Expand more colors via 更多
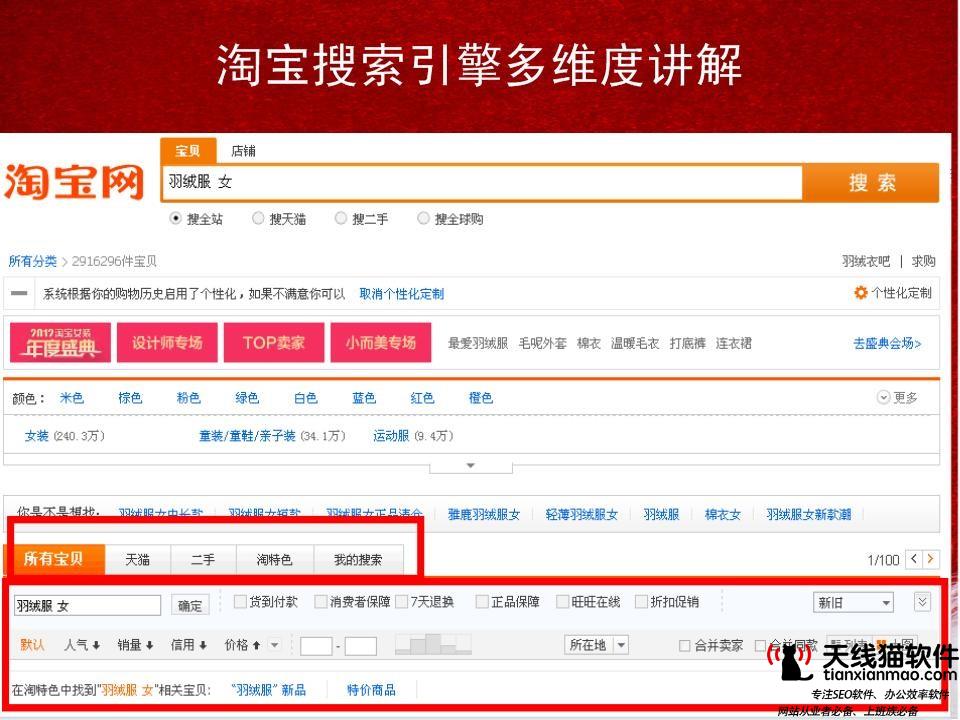The image size is (960, 720). [897, 397]
